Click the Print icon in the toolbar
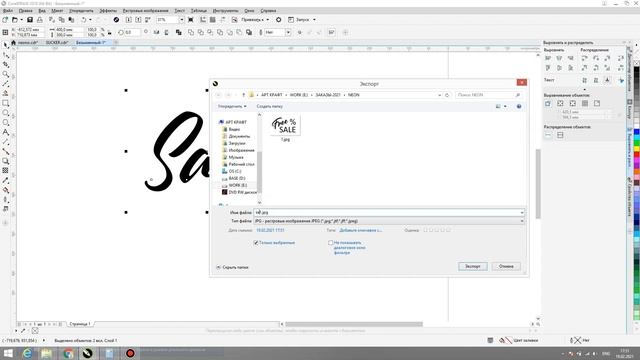Image resolution: width=640 pixels, height=360 pixels. point(40,20)
